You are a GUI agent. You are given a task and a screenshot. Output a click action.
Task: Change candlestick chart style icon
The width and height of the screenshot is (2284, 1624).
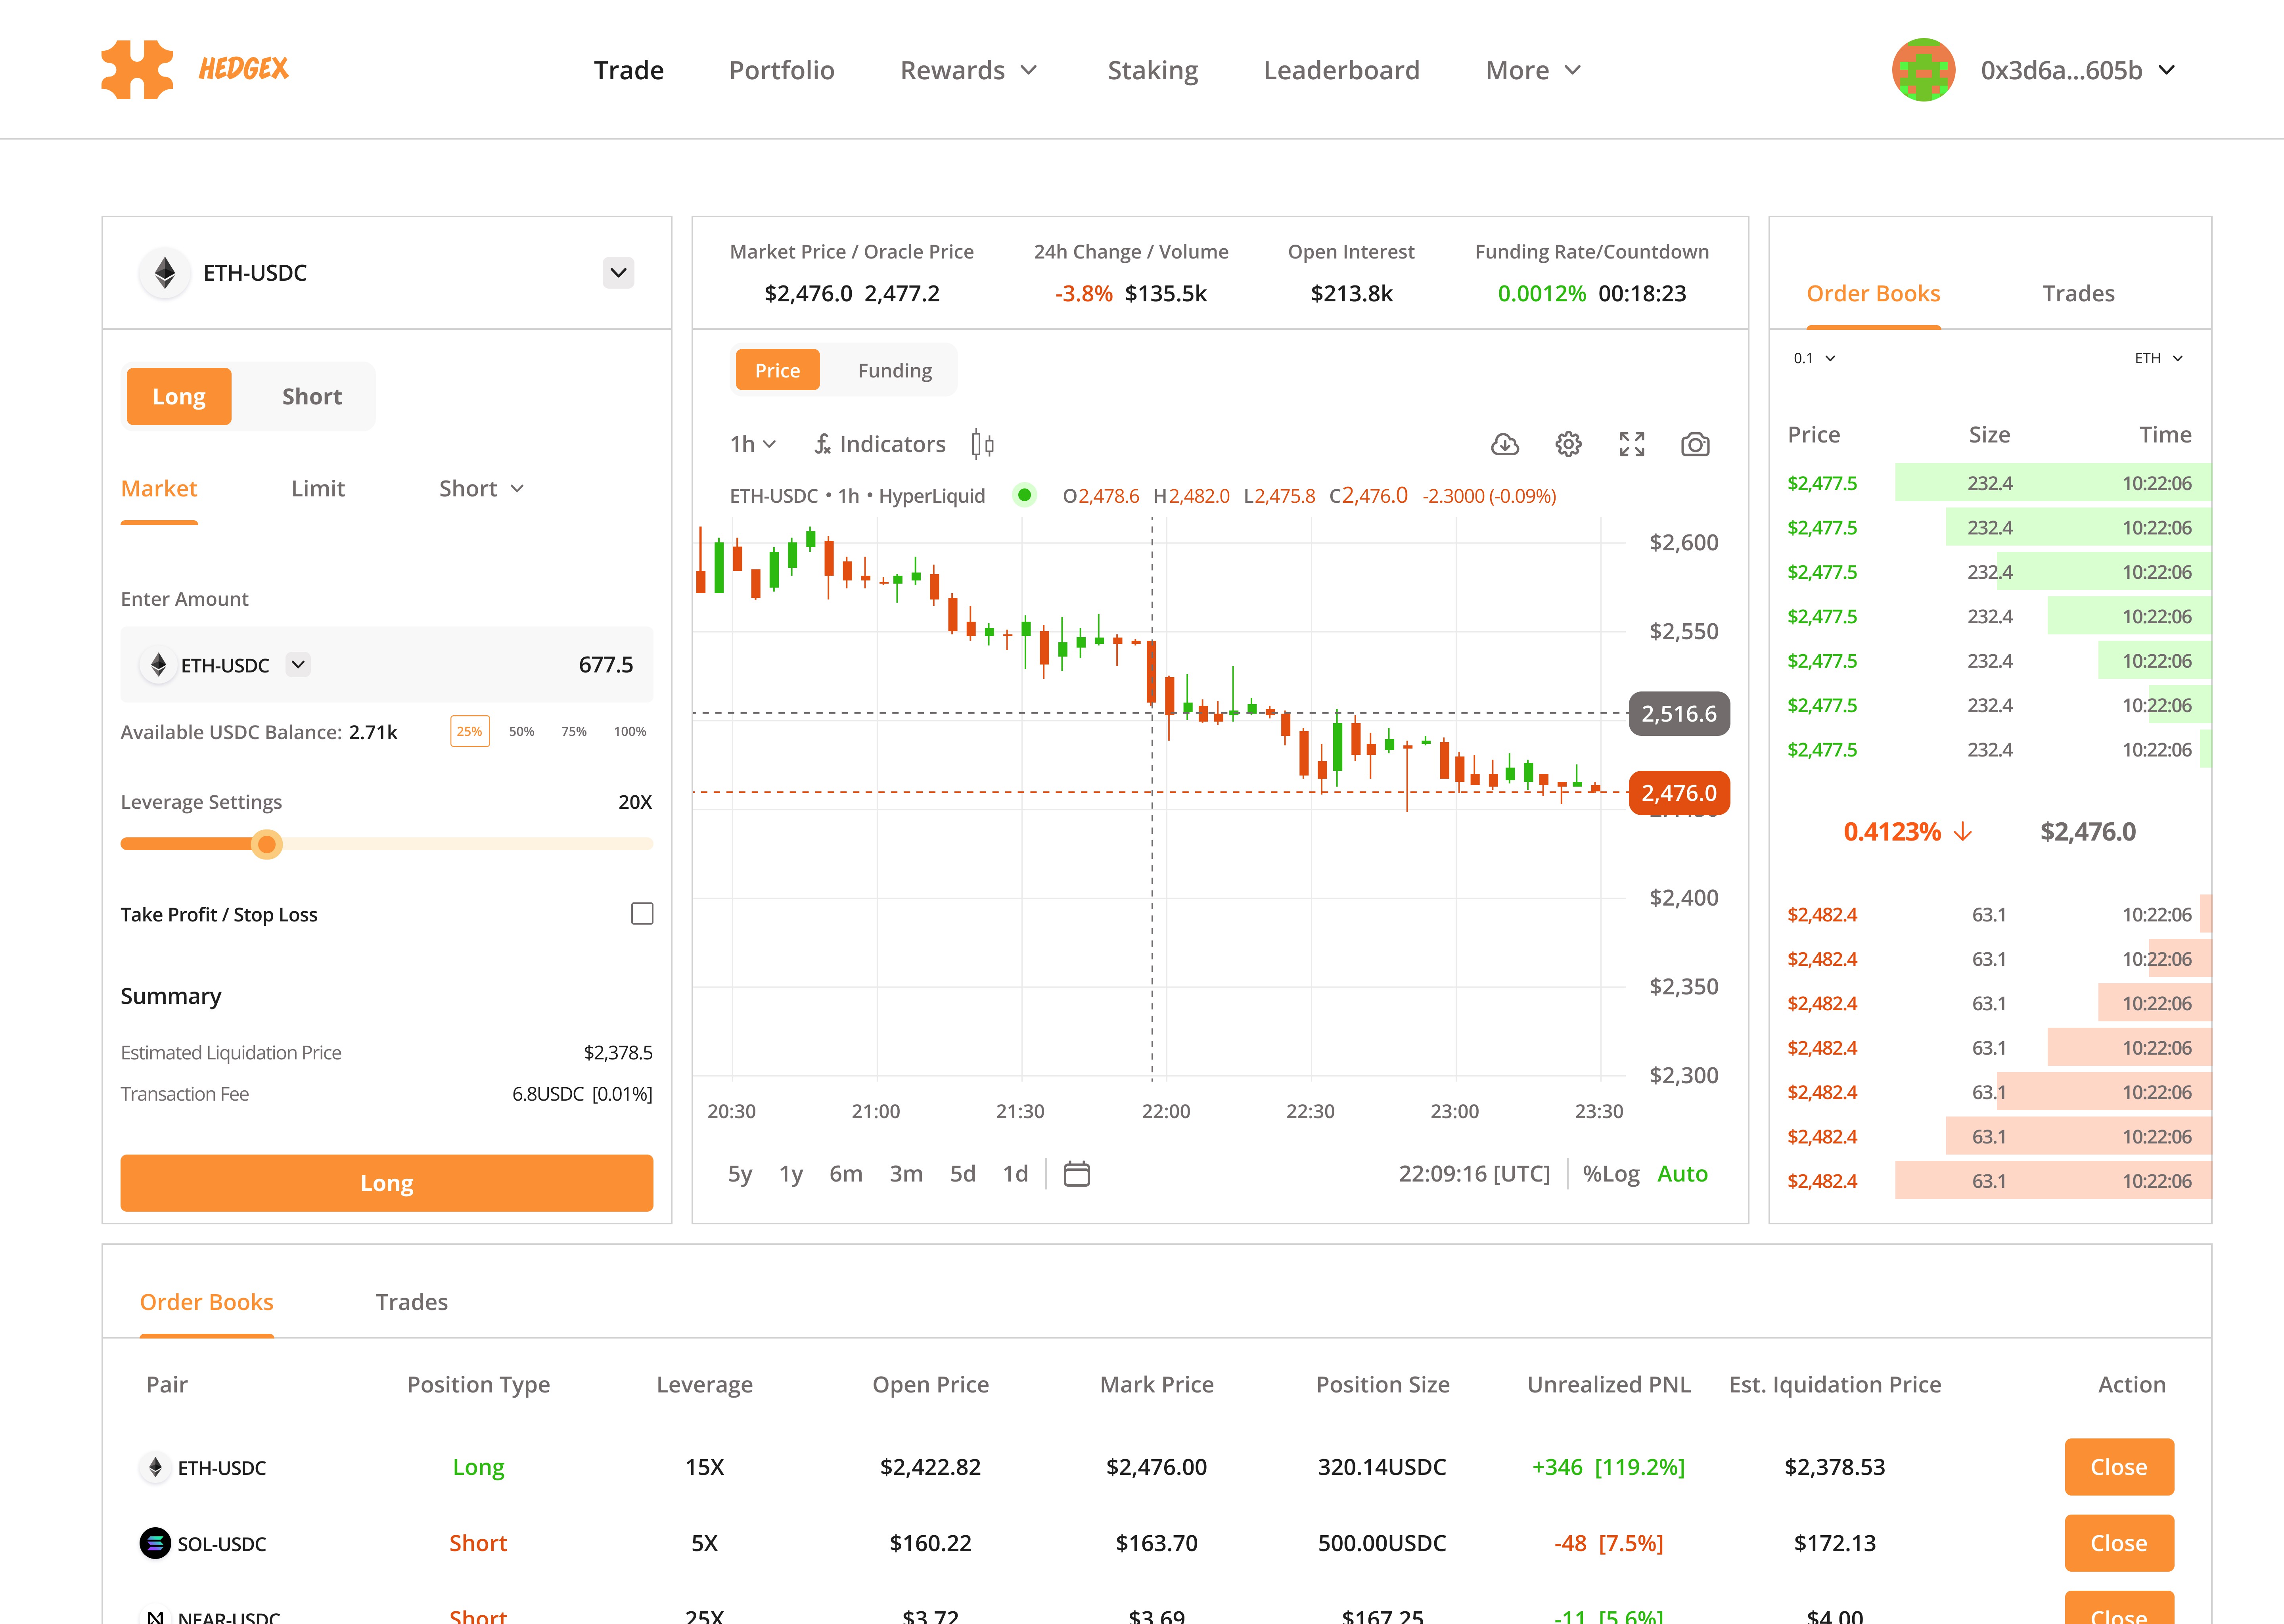tap(983, 444)
